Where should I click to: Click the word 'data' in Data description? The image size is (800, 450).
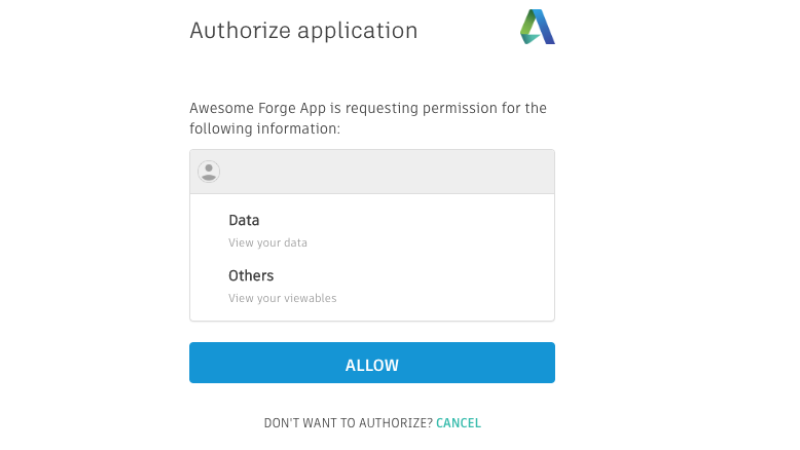tap(295, 243)
